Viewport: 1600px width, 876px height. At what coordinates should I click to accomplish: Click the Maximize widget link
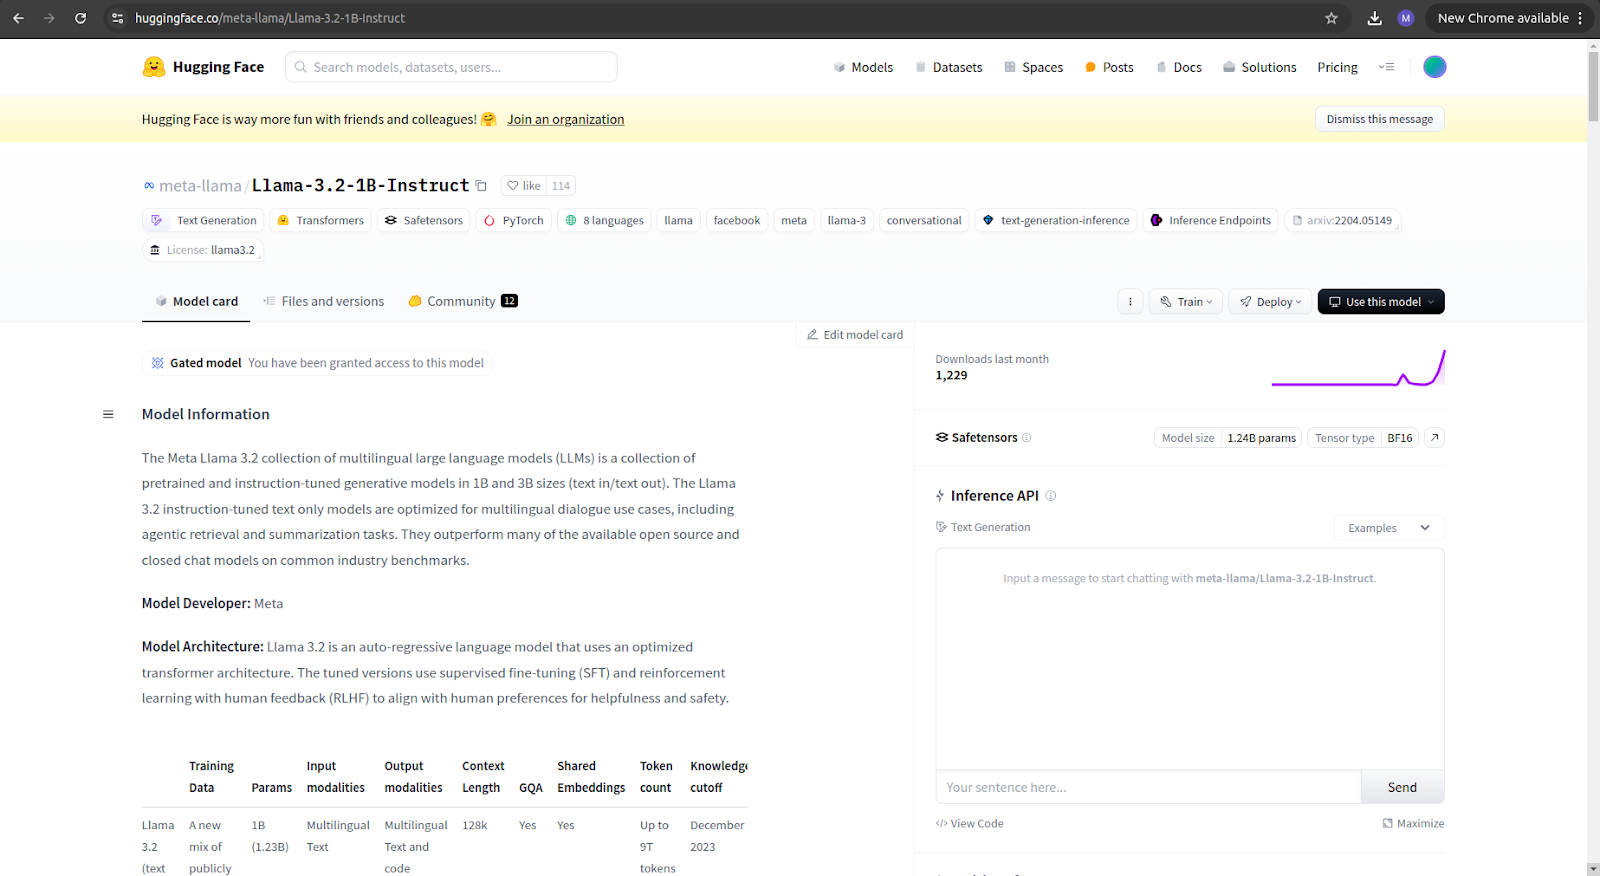(x=1413, y=824)
